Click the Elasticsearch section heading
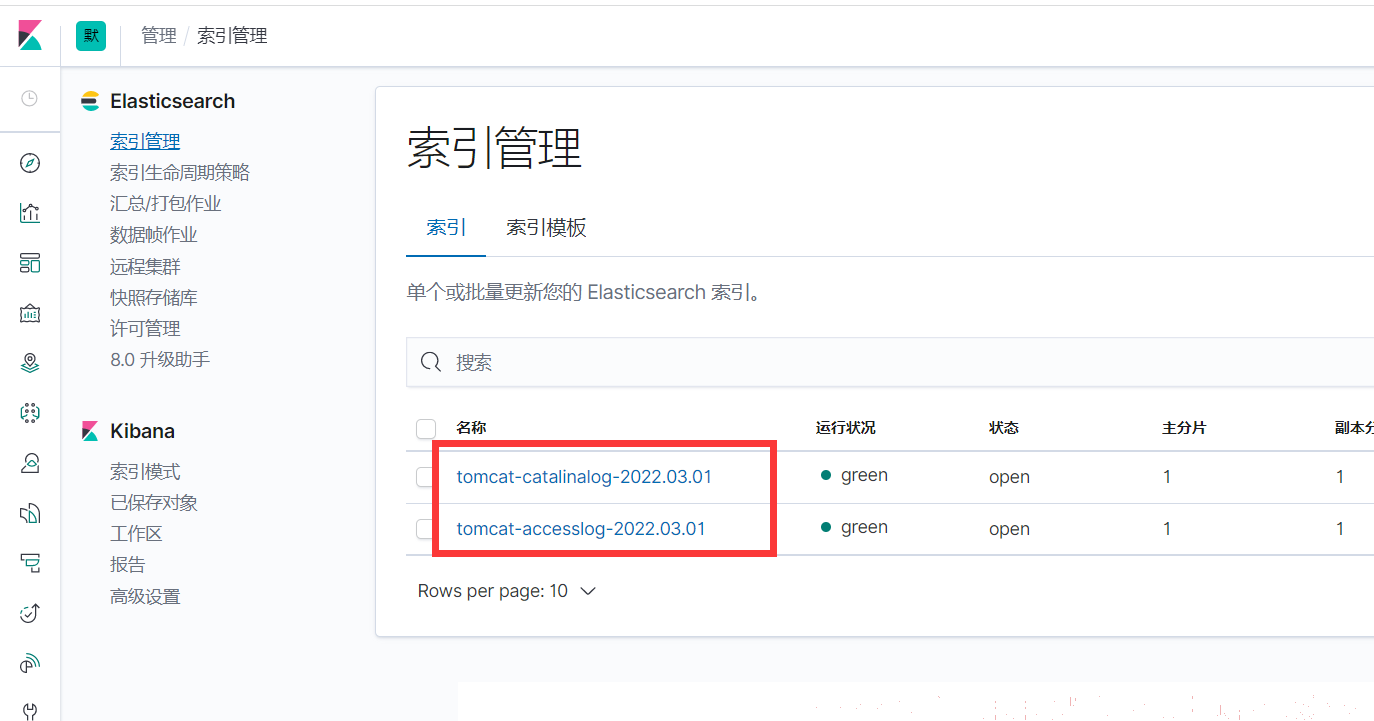This screenshot has width=1374, height=721. [x=172, y=101]
